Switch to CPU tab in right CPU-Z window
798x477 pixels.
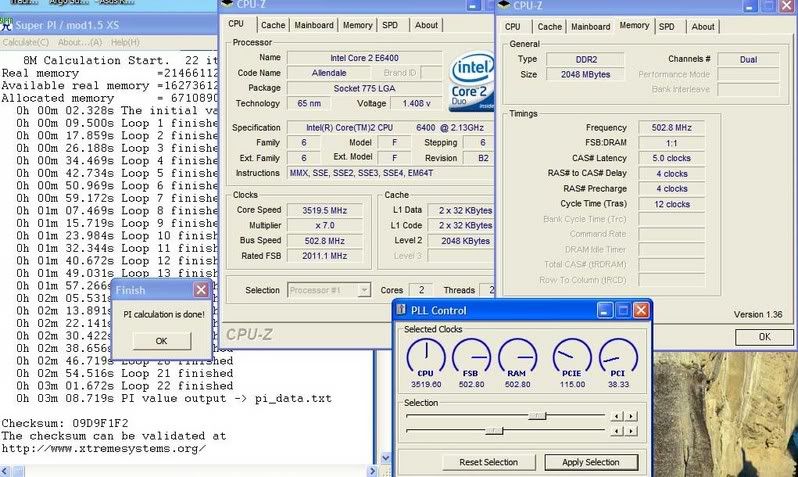512,26
